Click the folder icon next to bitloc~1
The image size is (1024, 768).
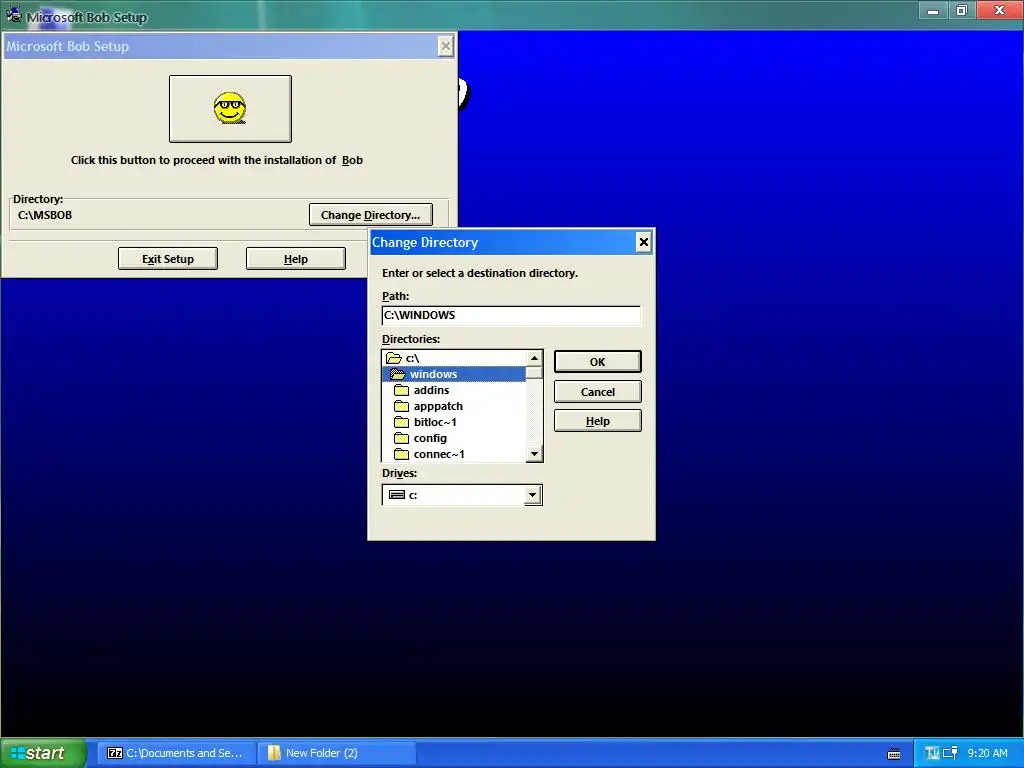click(402, 422)
